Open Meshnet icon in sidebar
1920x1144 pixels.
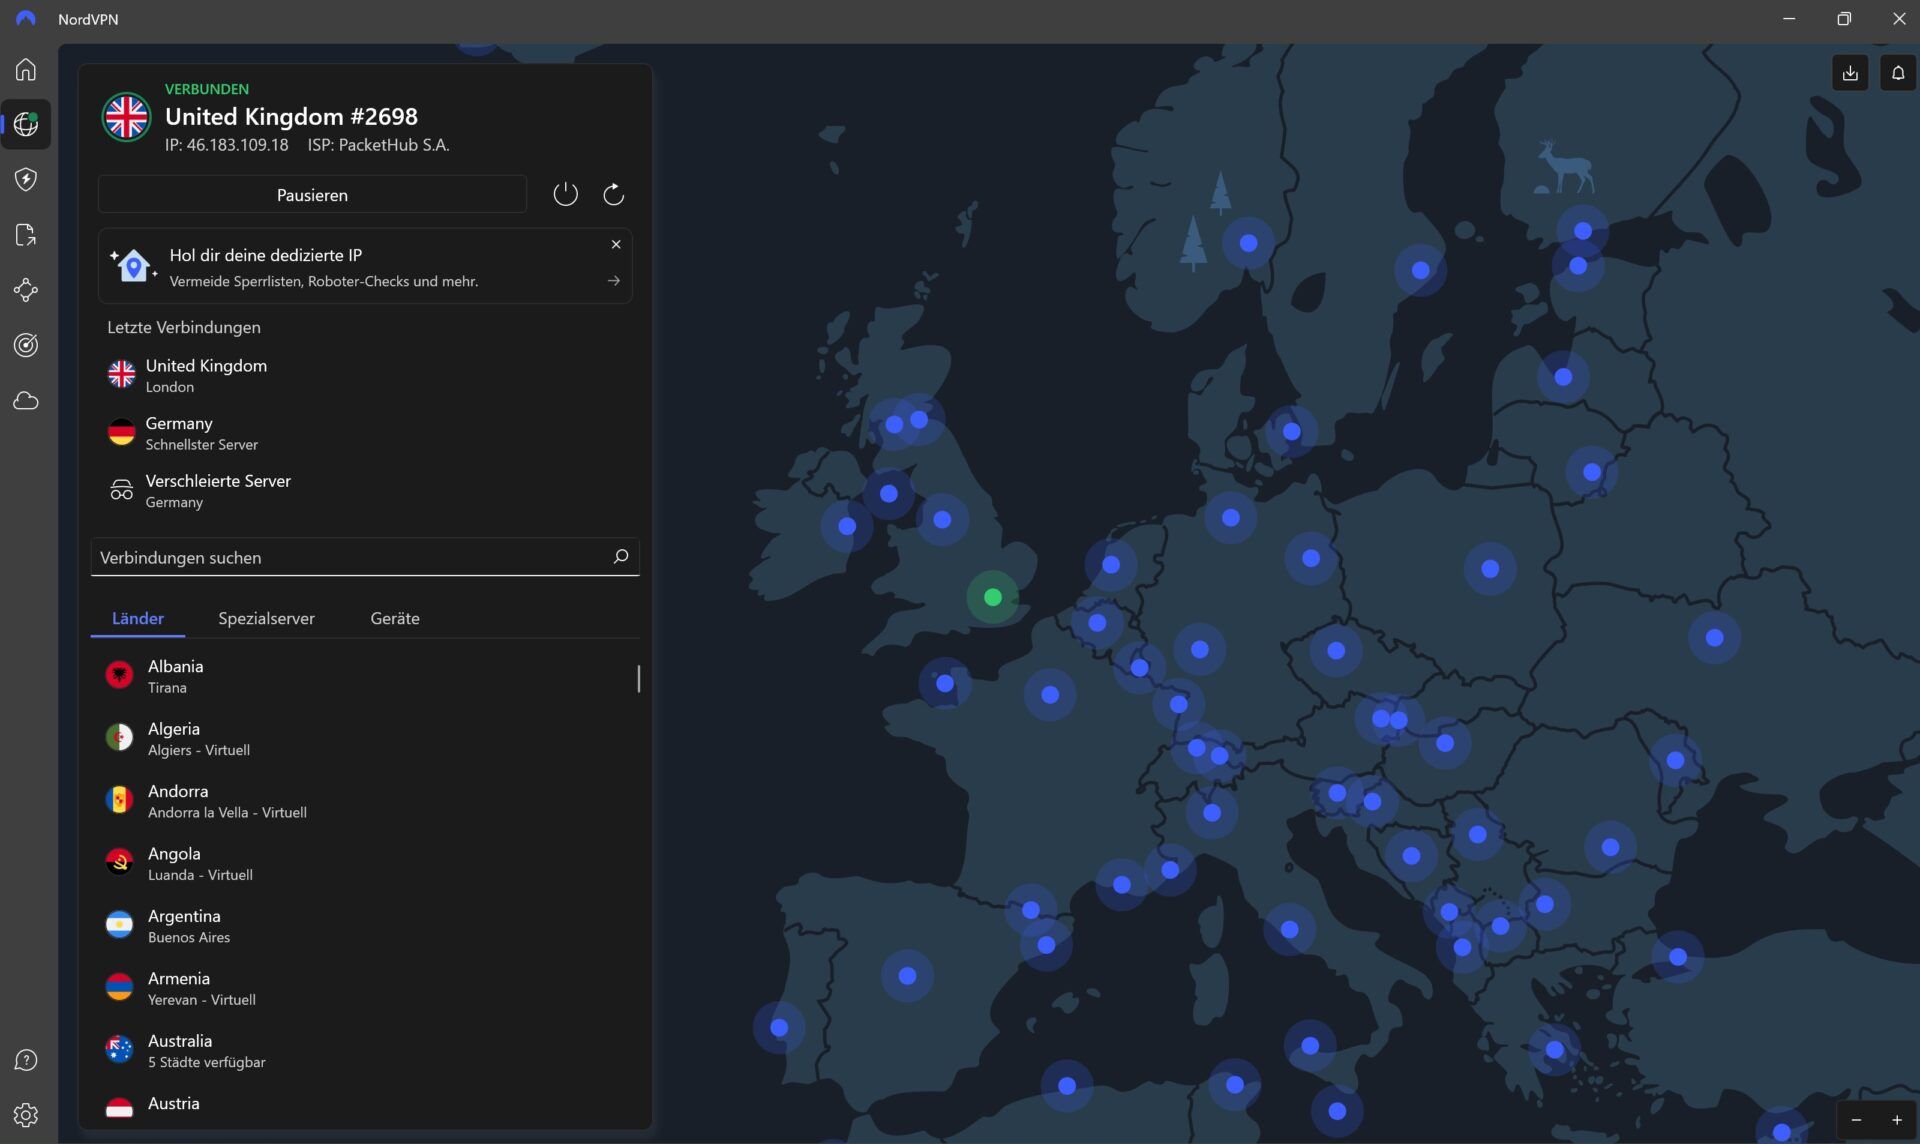point(26,290)
